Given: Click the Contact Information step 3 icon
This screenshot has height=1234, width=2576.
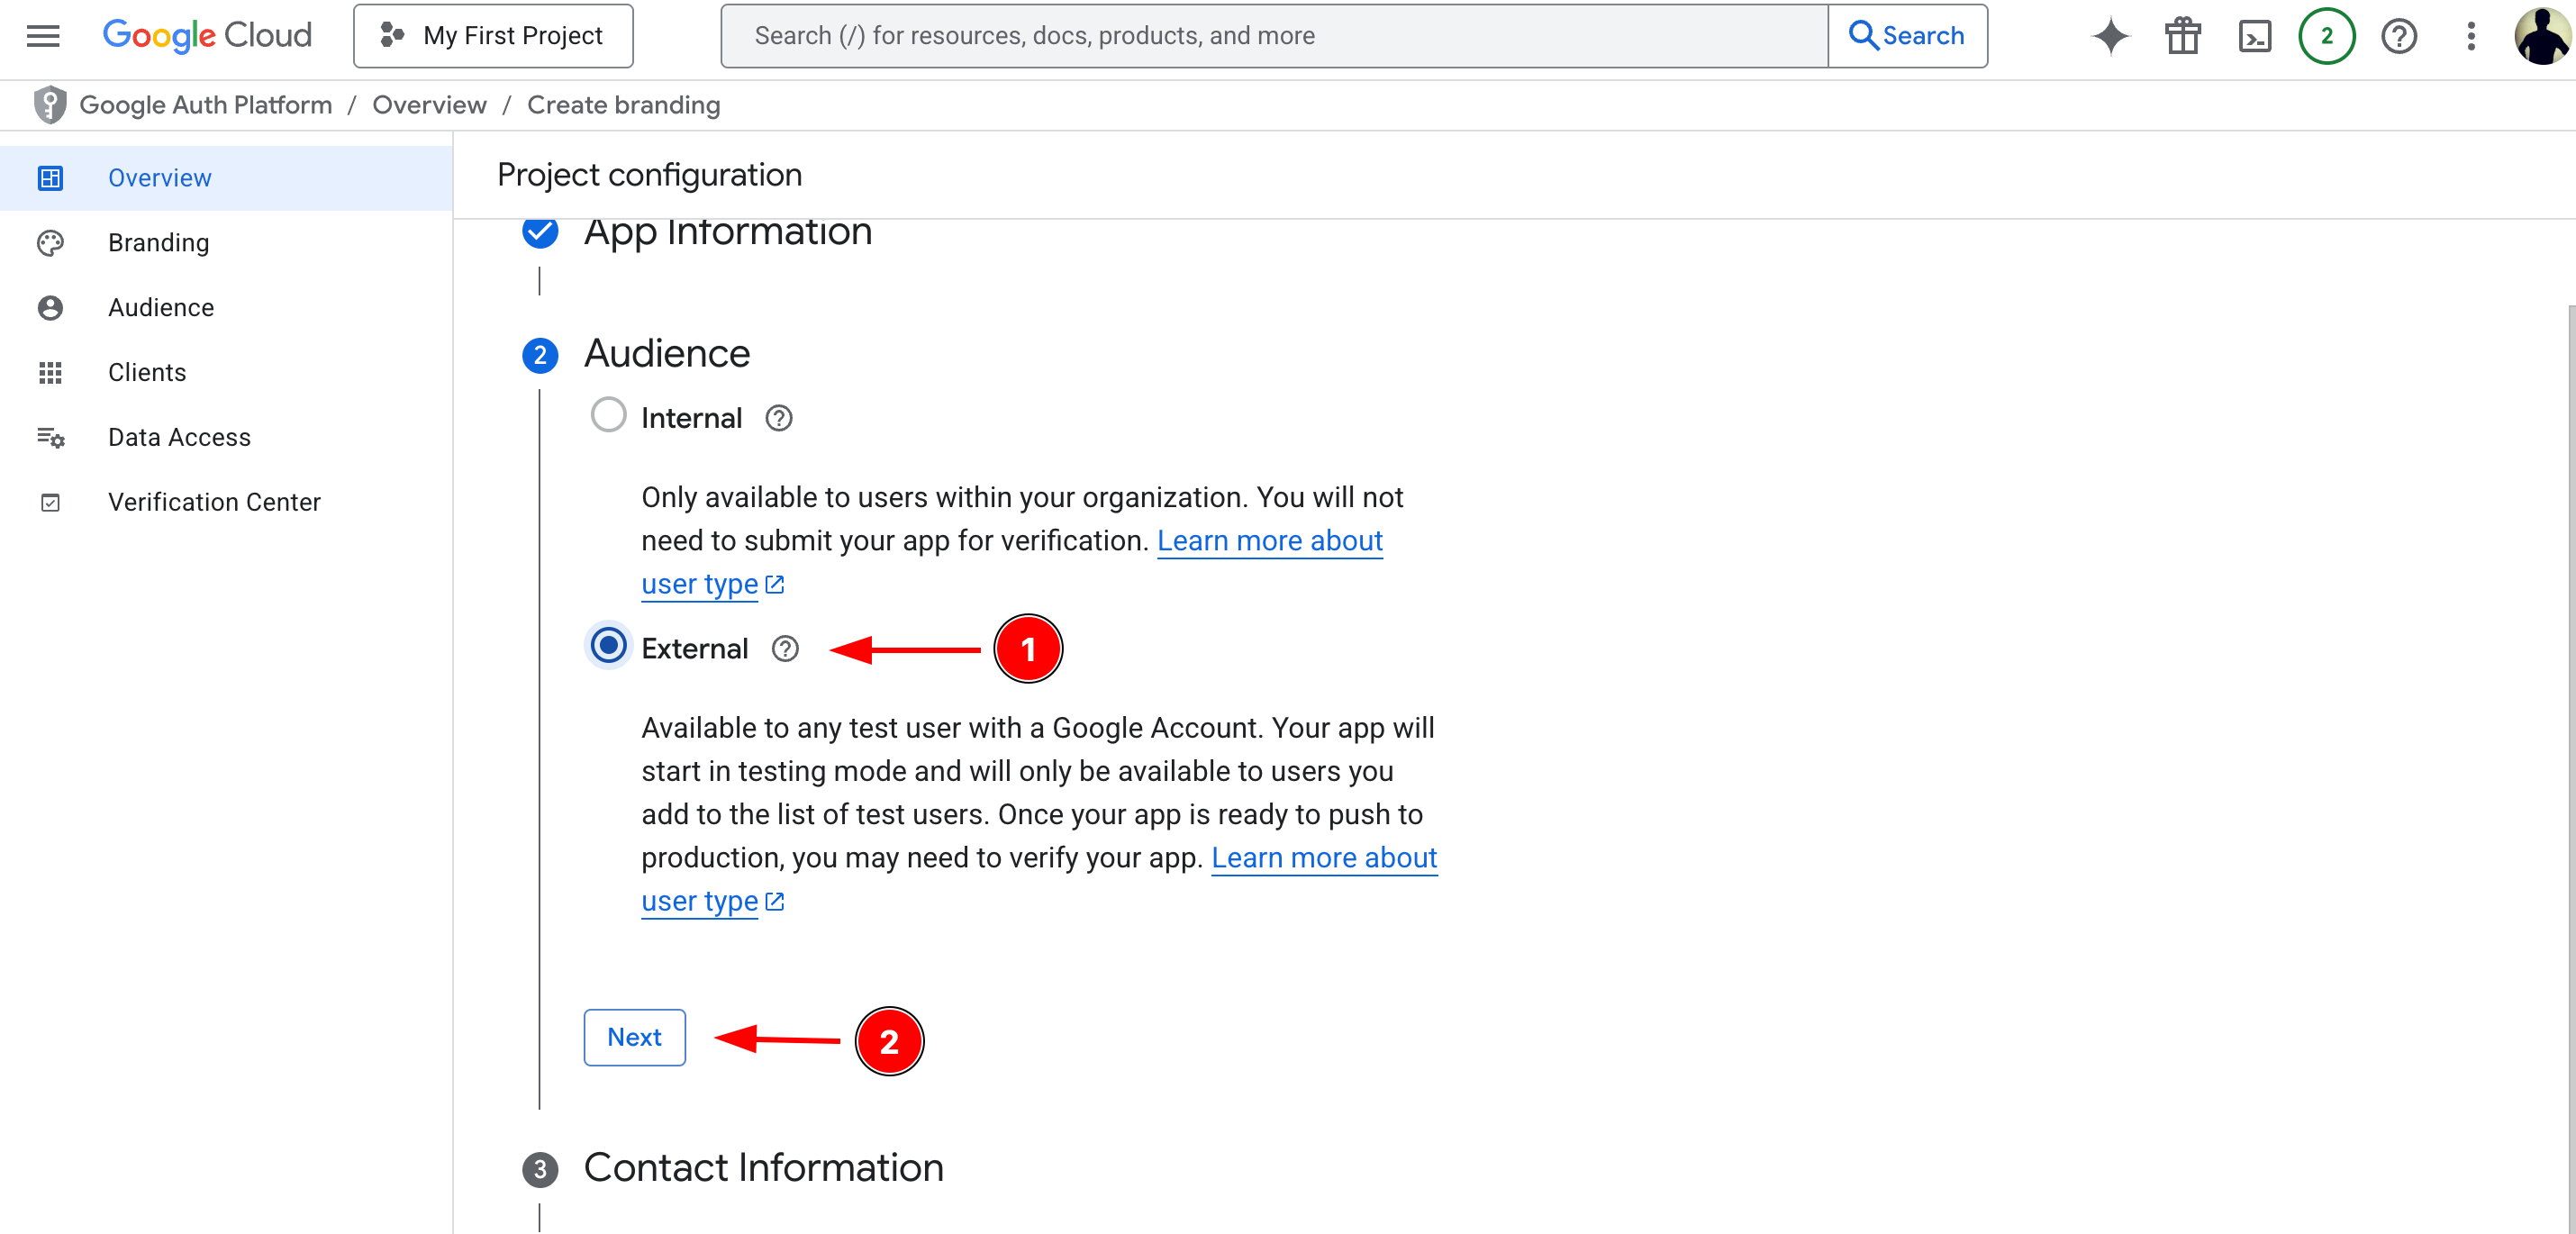Looking at the screenshot, I should [540, 1170].
